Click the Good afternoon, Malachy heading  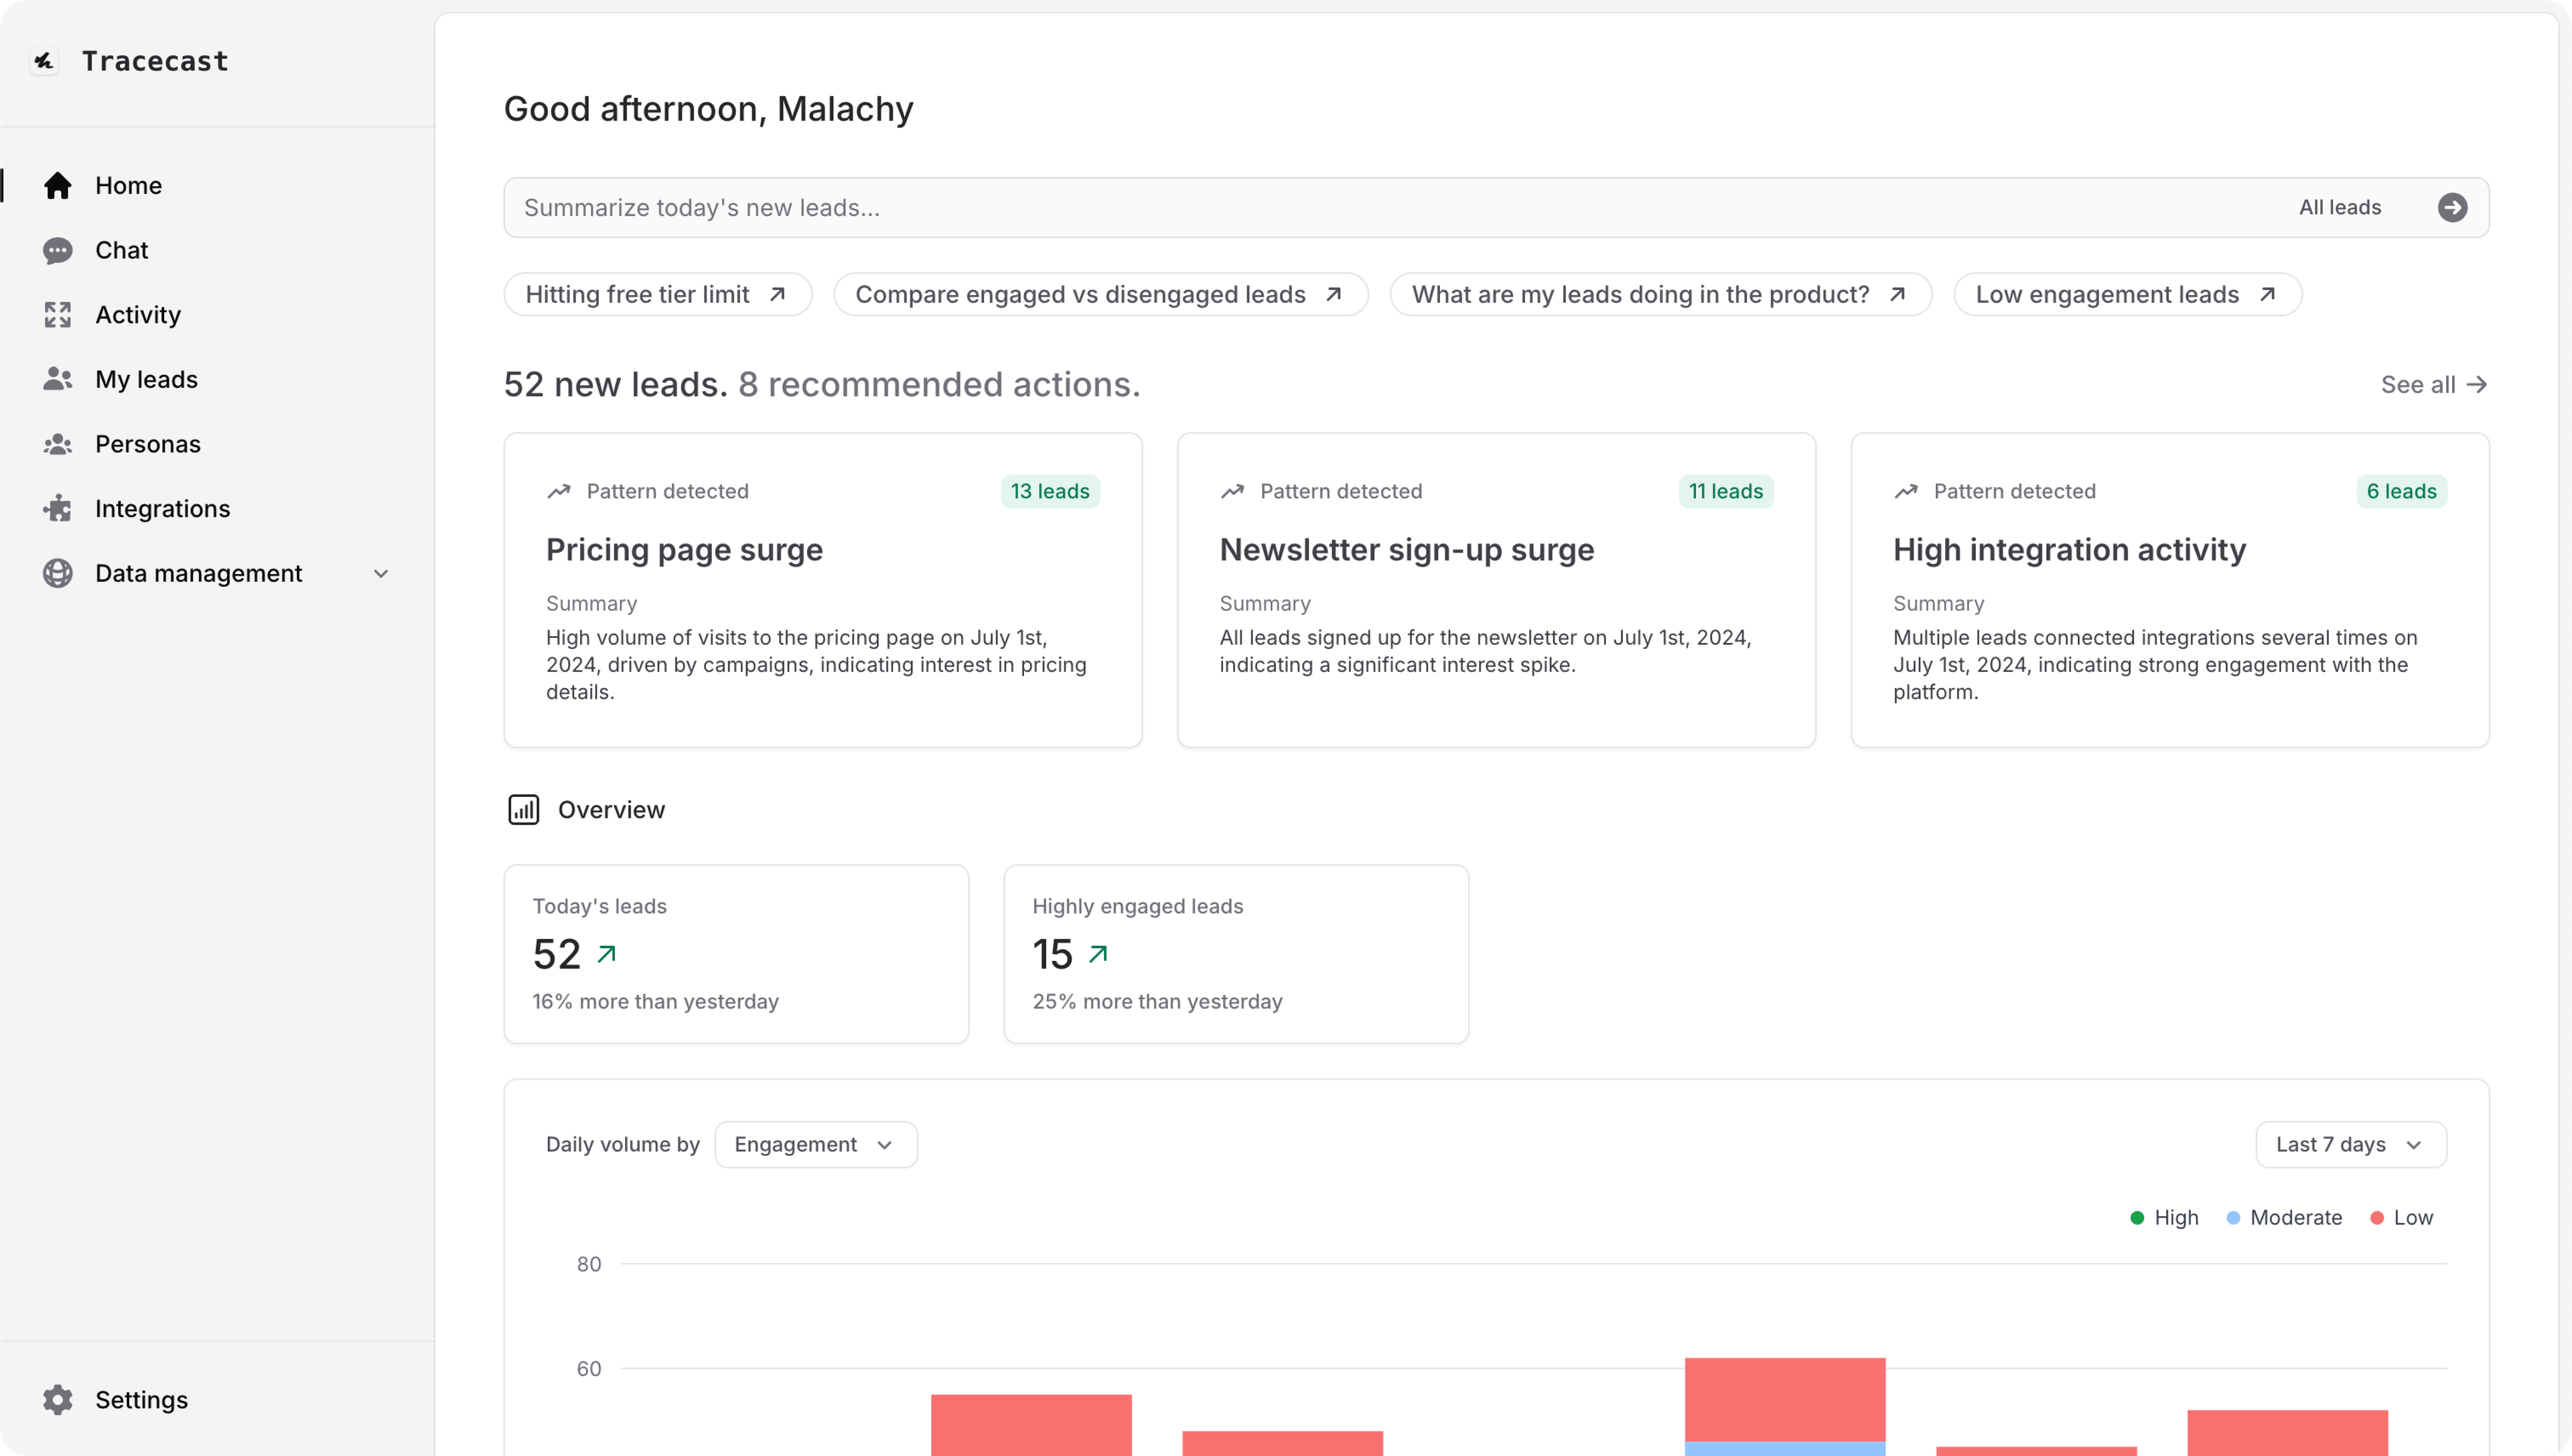click(708, 109)
